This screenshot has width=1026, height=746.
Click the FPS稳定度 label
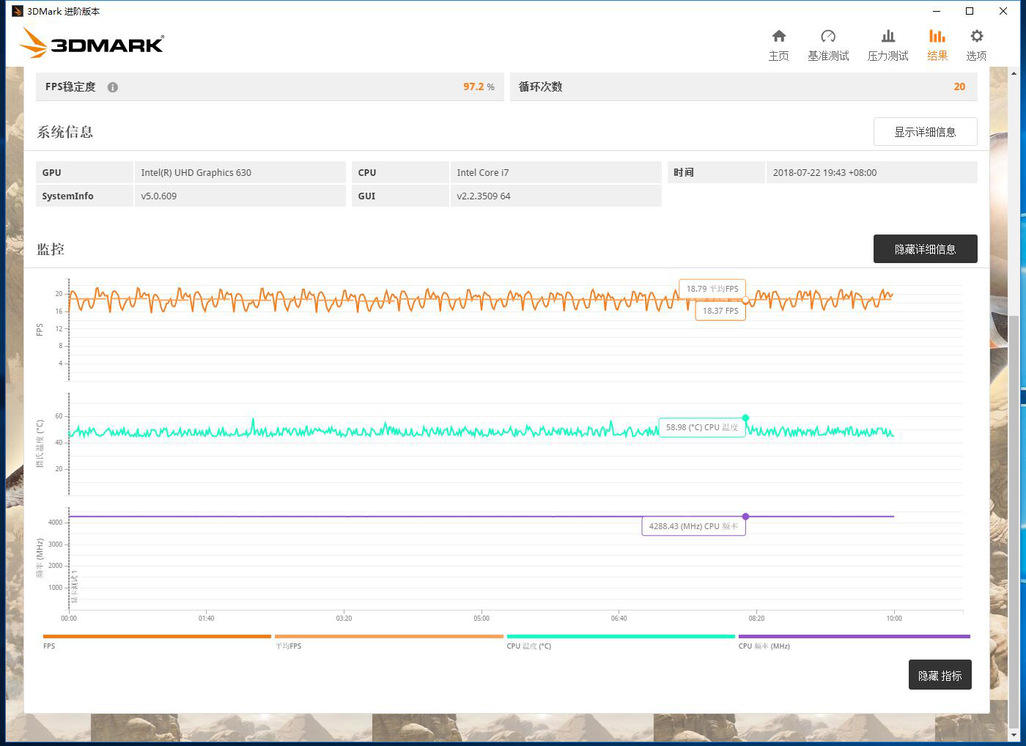(x=70, y=87)
